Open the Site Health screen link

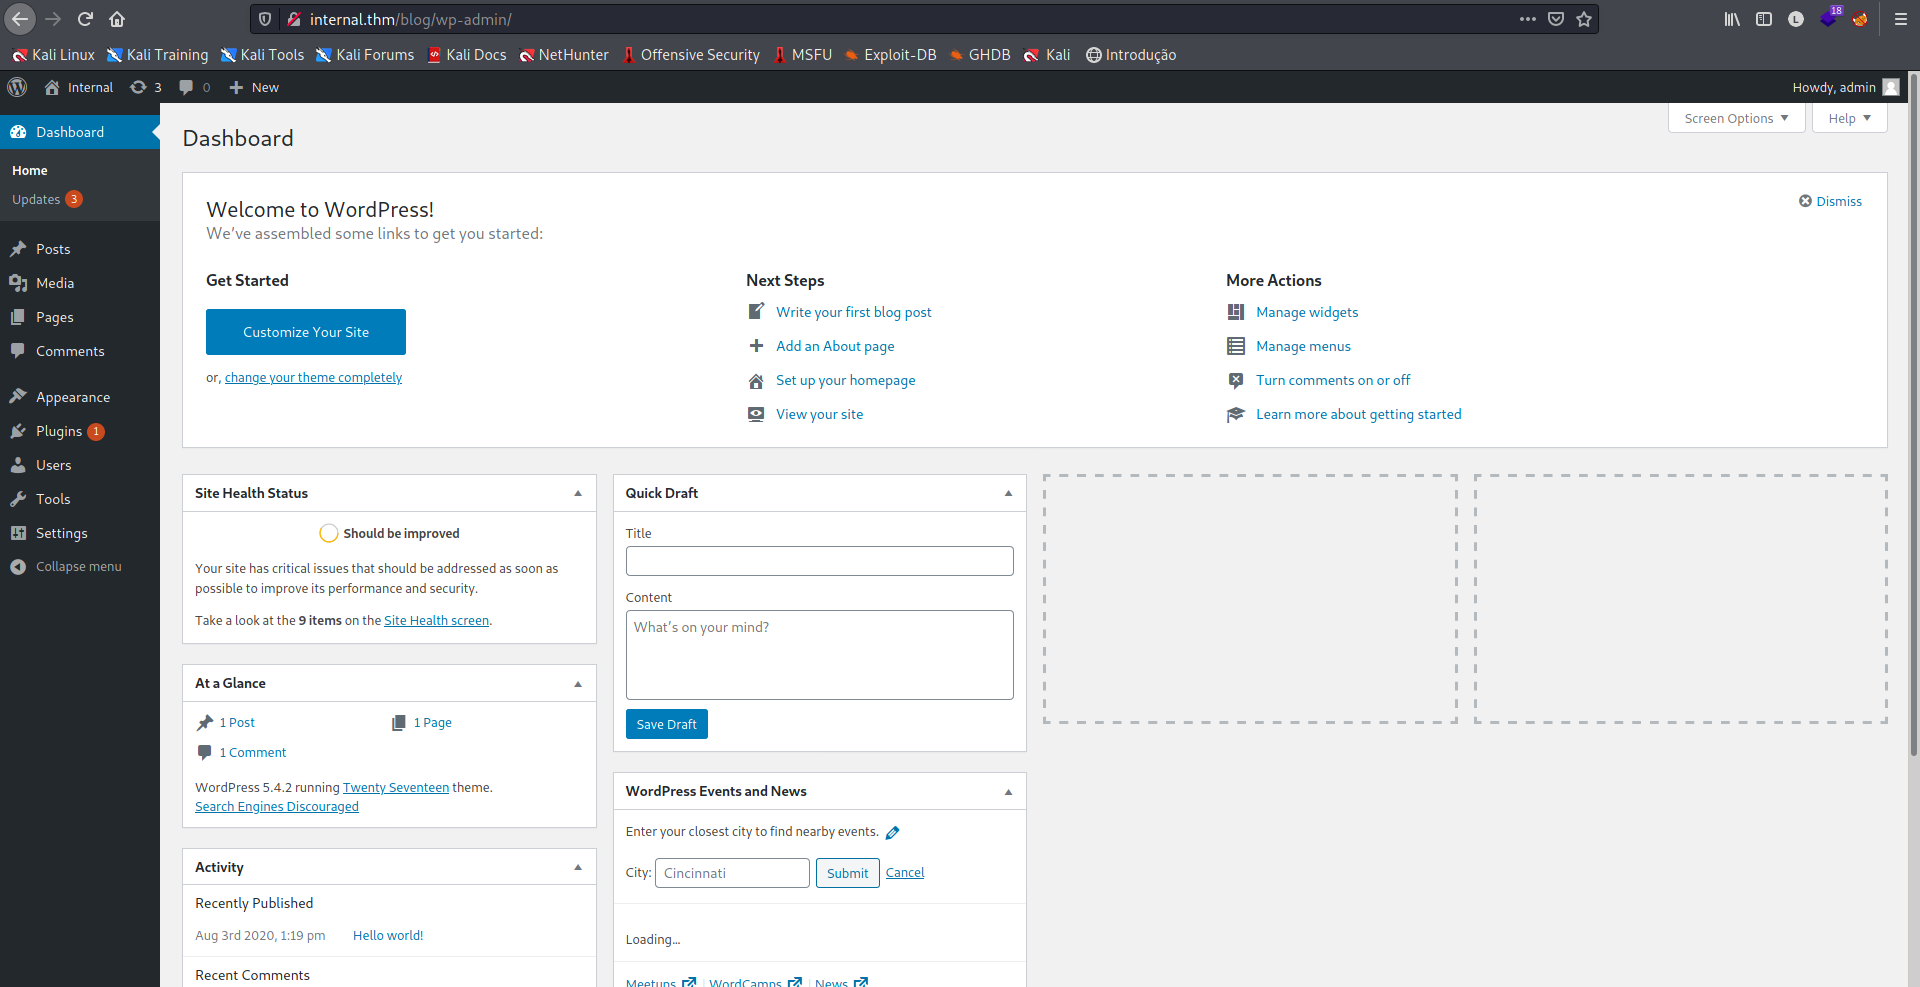436,620
